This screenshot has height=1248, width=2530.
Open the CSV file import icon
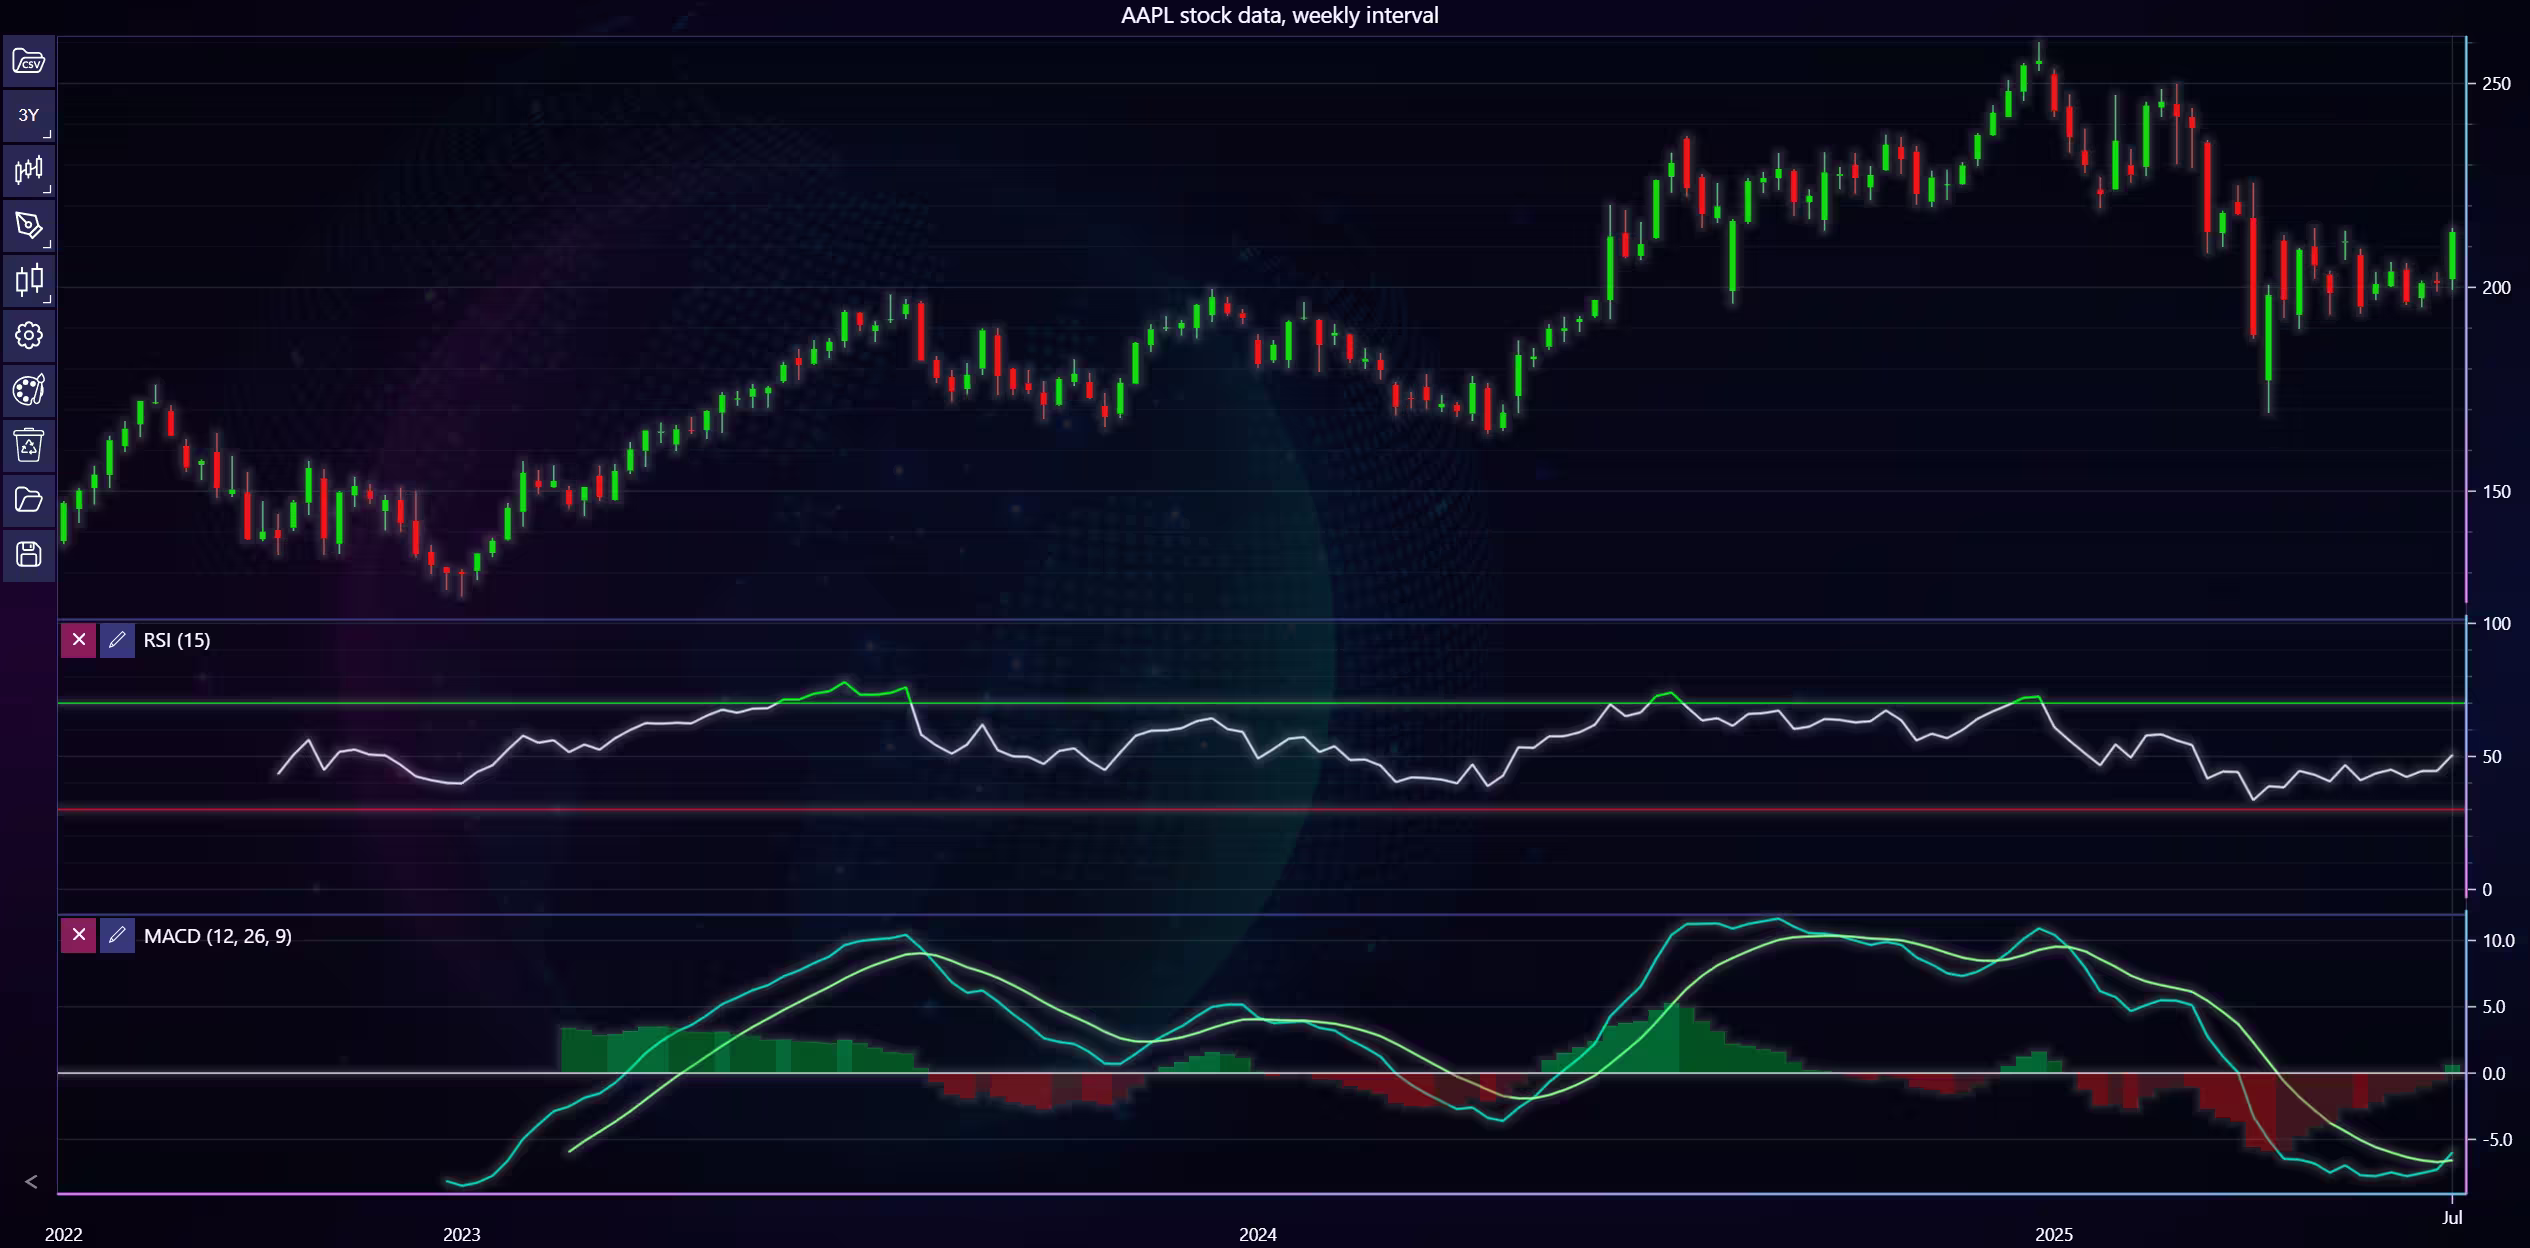pyautogui.click(x=29, y=62)
